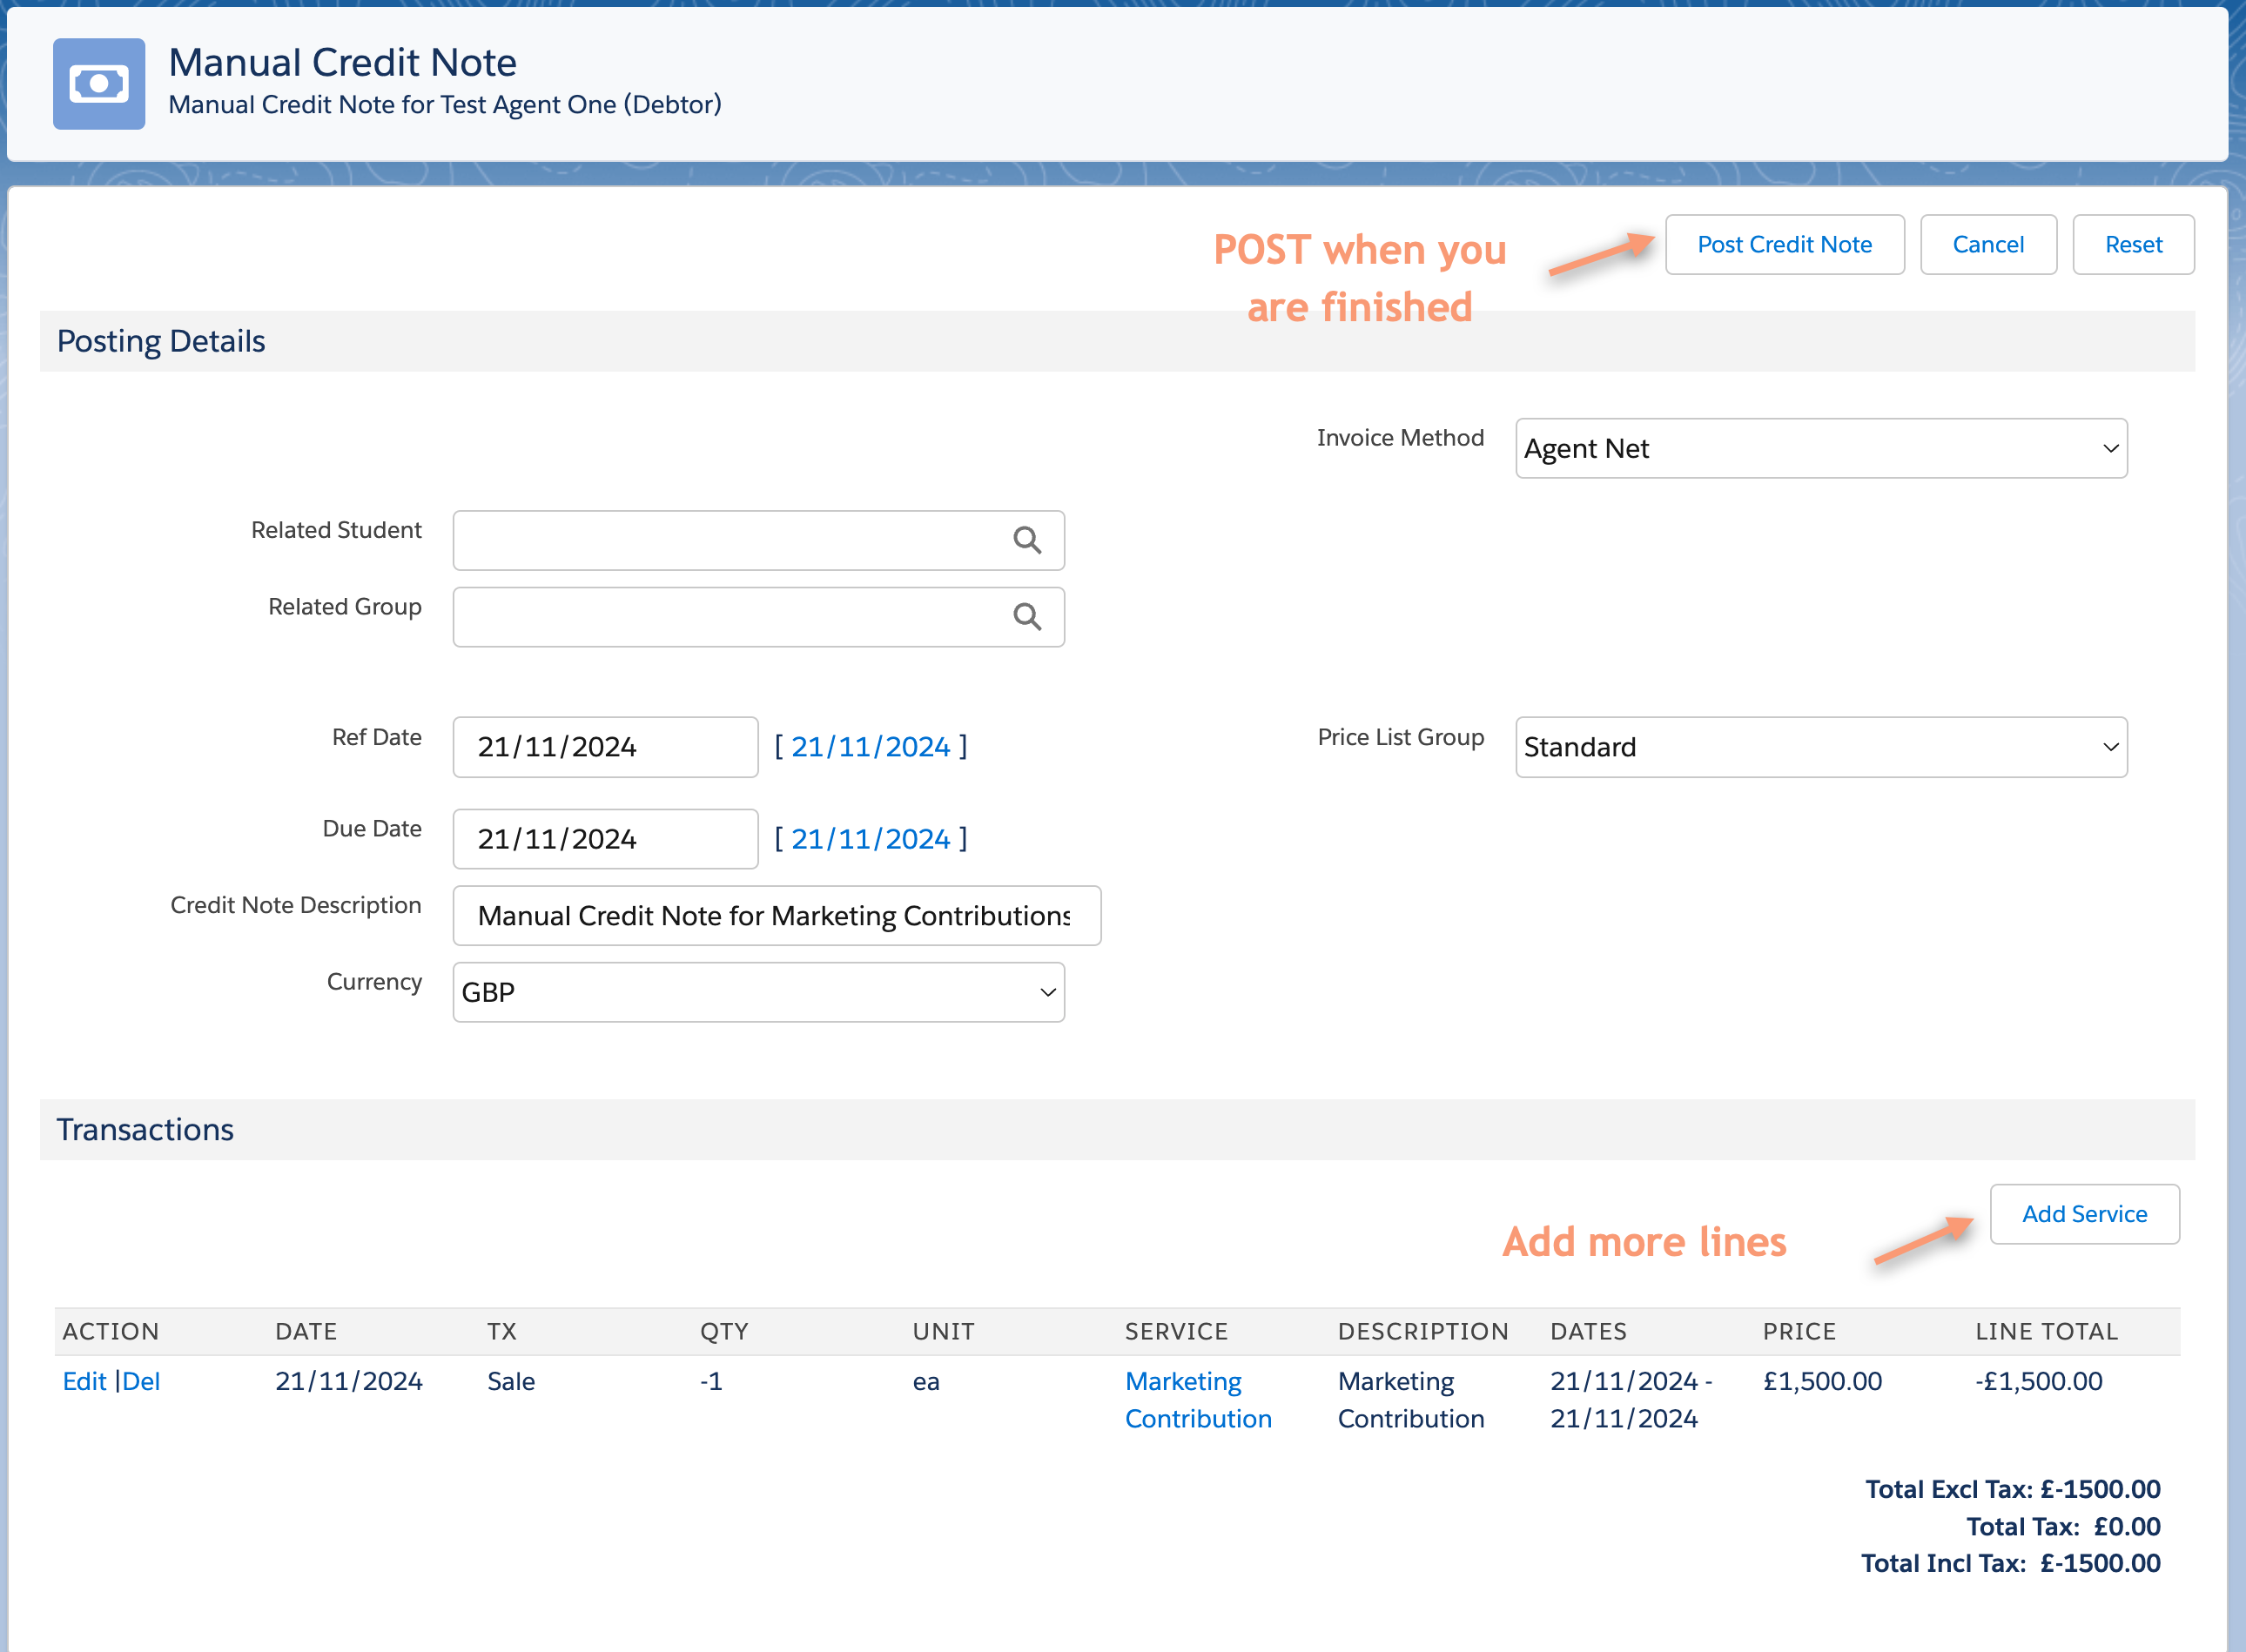Click the Credit Note Description text field
Image resolution: width=2246 pixels, height=1652 pixels.
click(x=776, y=916)
